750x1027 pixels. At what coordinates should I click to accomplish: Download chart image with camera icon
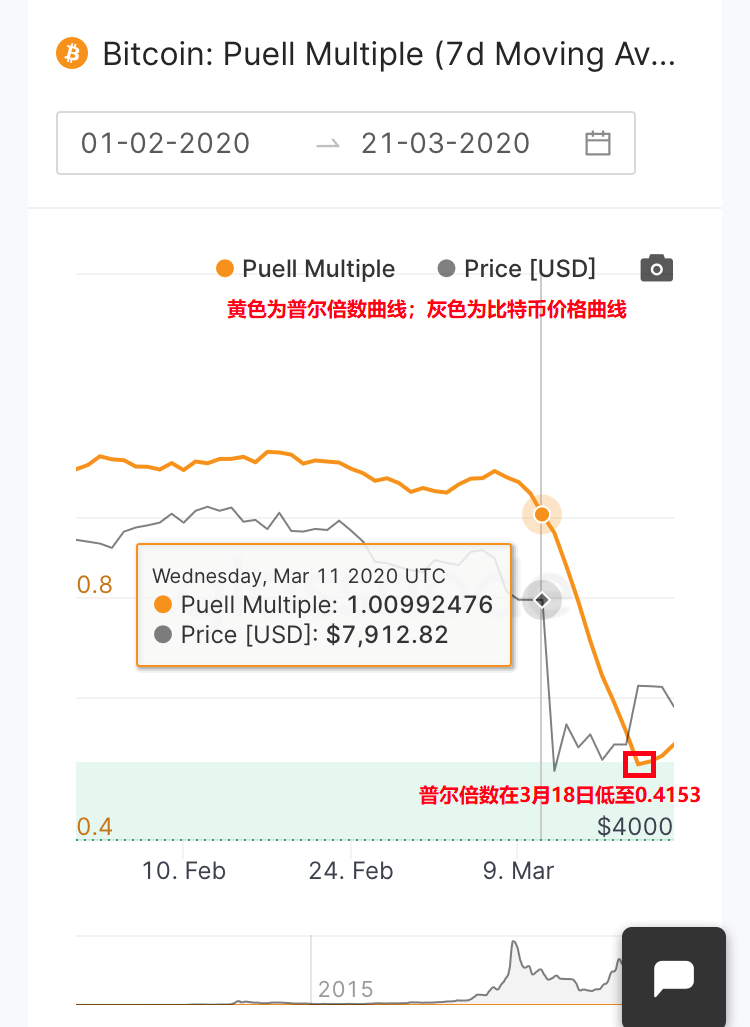pos(656,268)
